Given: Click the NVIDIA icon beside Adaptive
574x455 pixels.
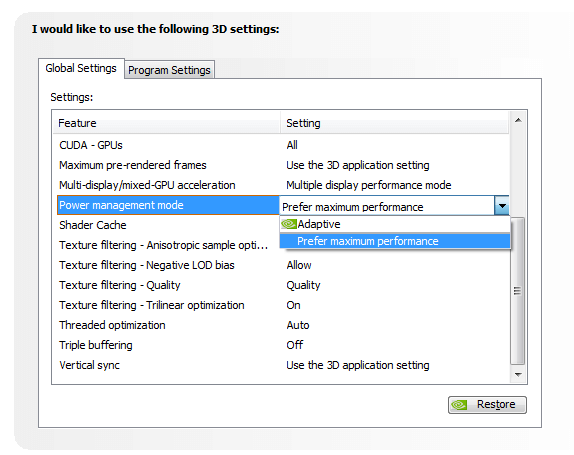Looking at the screenshot, I should coord(289,224).
